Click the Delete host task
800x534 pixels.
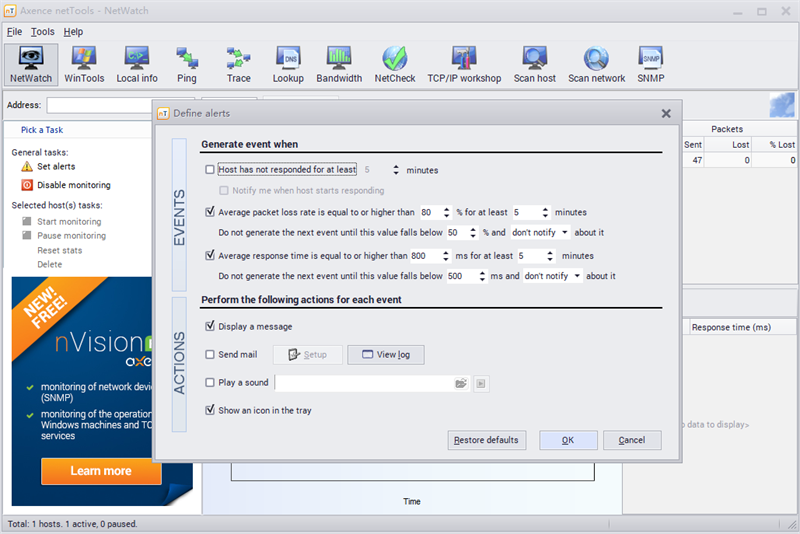(49, 264)
